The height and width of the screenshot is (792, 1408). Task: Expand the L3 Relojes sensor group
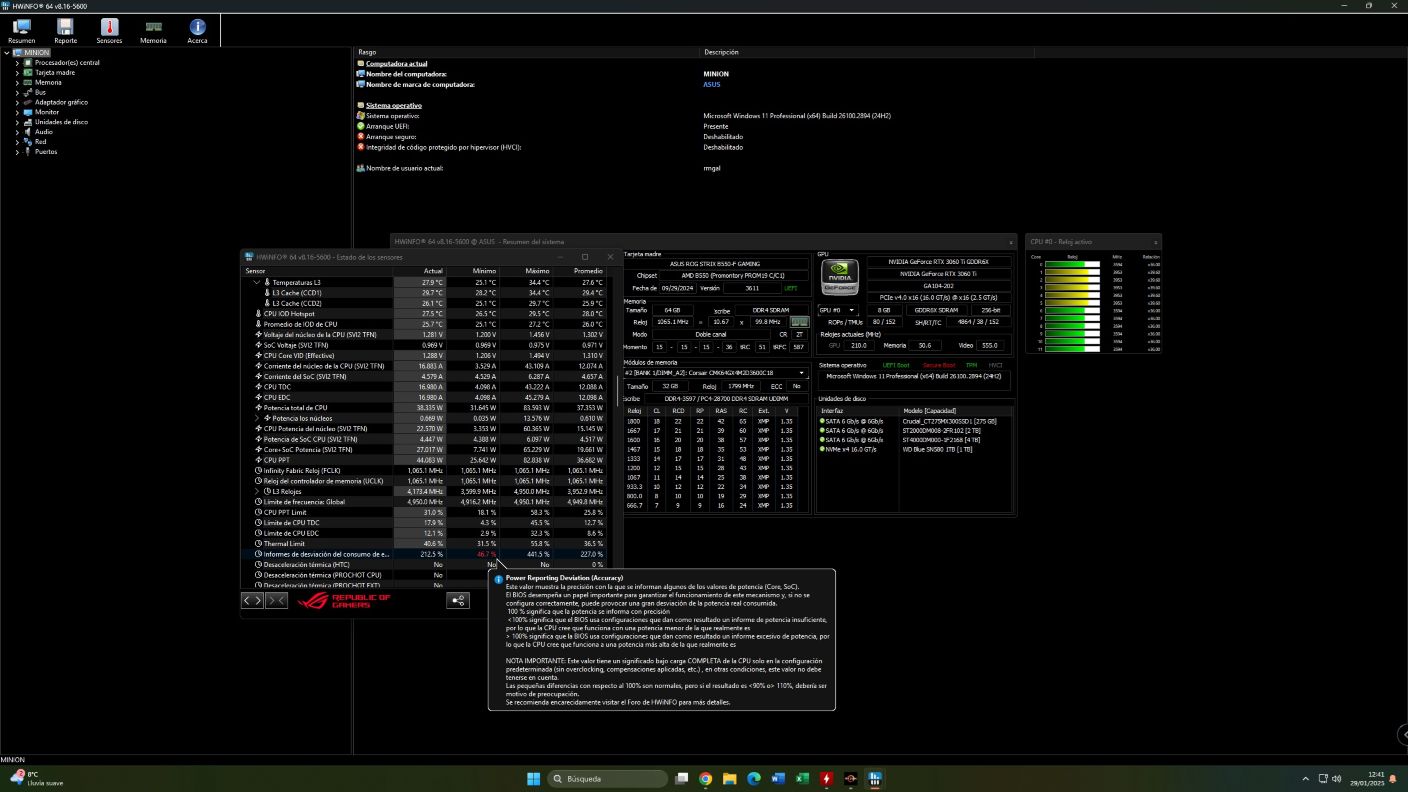[257, 492]
